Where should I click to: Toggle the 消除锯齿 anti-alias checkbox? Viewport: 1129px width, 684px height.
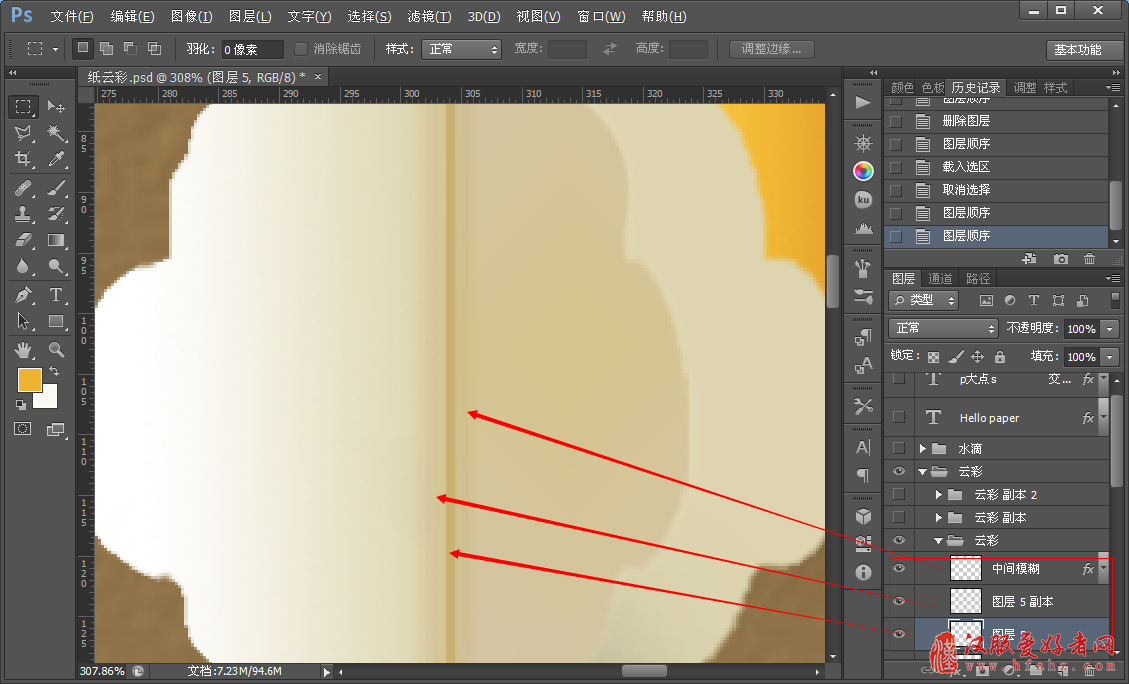302,48
